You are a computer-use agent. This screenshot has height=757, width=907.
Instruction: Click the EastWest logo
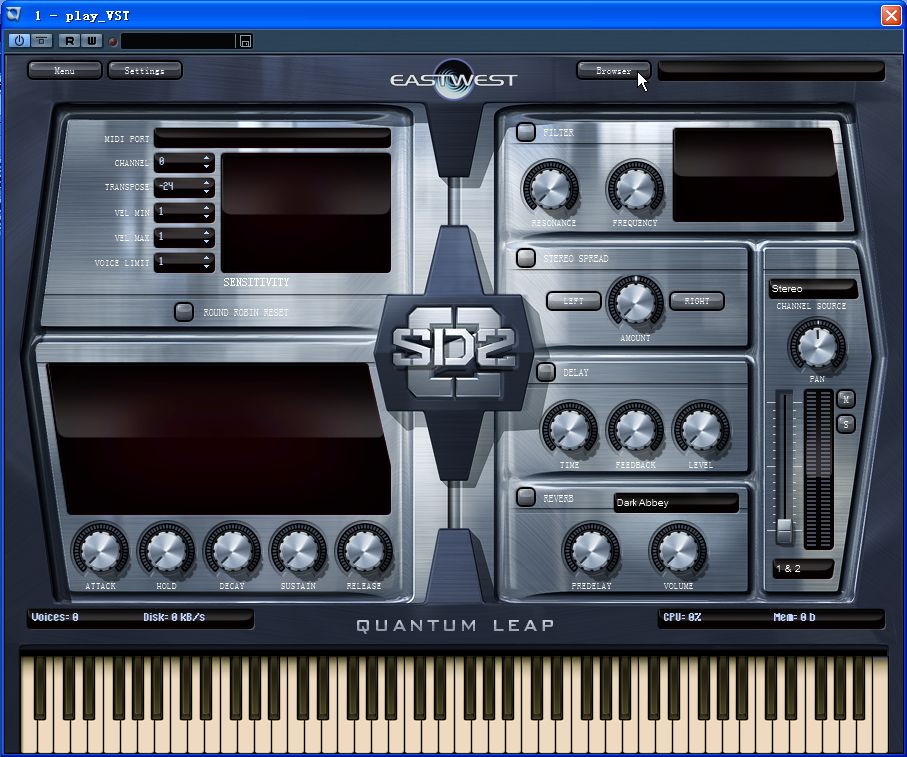click(x=454, y=79)
